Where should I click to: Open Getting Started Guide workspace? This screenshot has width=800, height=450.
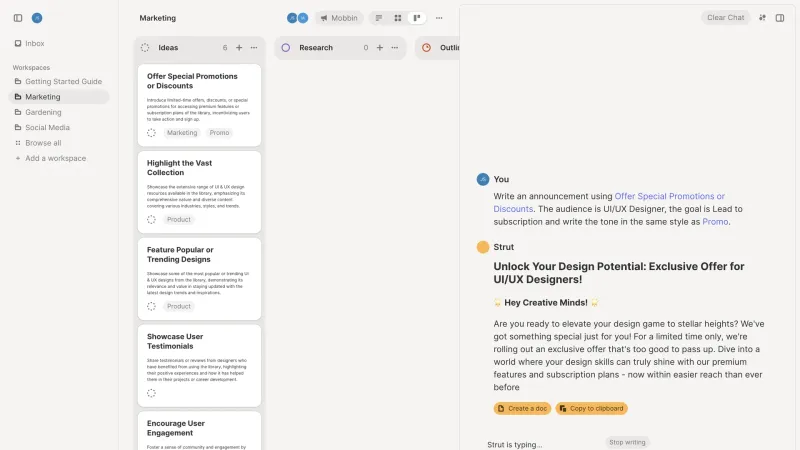[x=58, y=81]
